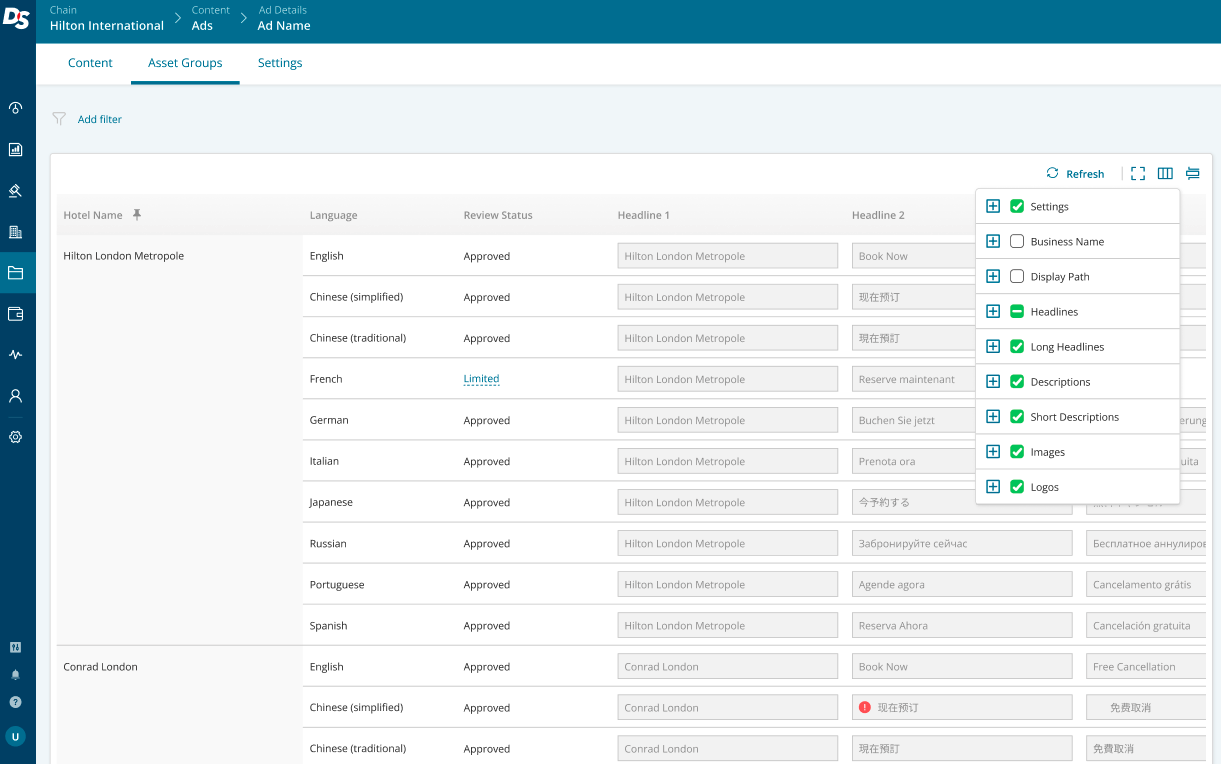
Task: Open the column chooser icon
Action: coord(1165,173)
